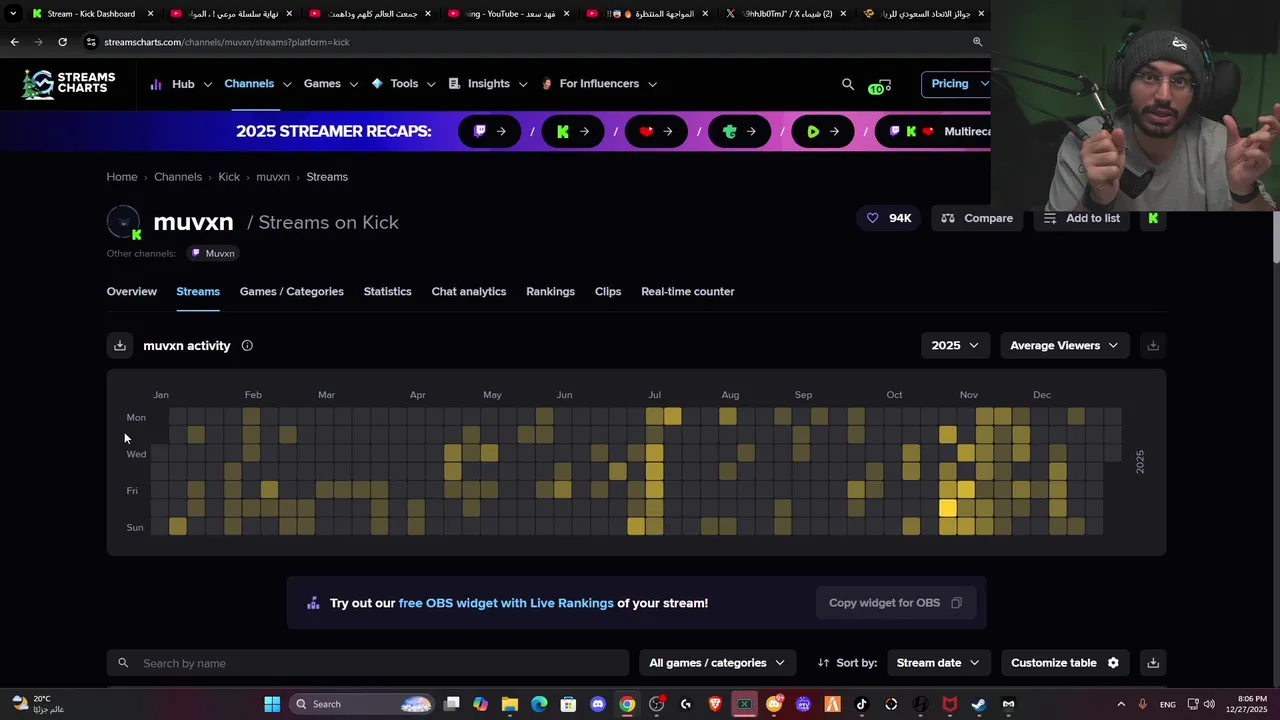This screenshot has width=1280, height=720.
Task: Switch to the Statistics tab
Action: [387, 291]
